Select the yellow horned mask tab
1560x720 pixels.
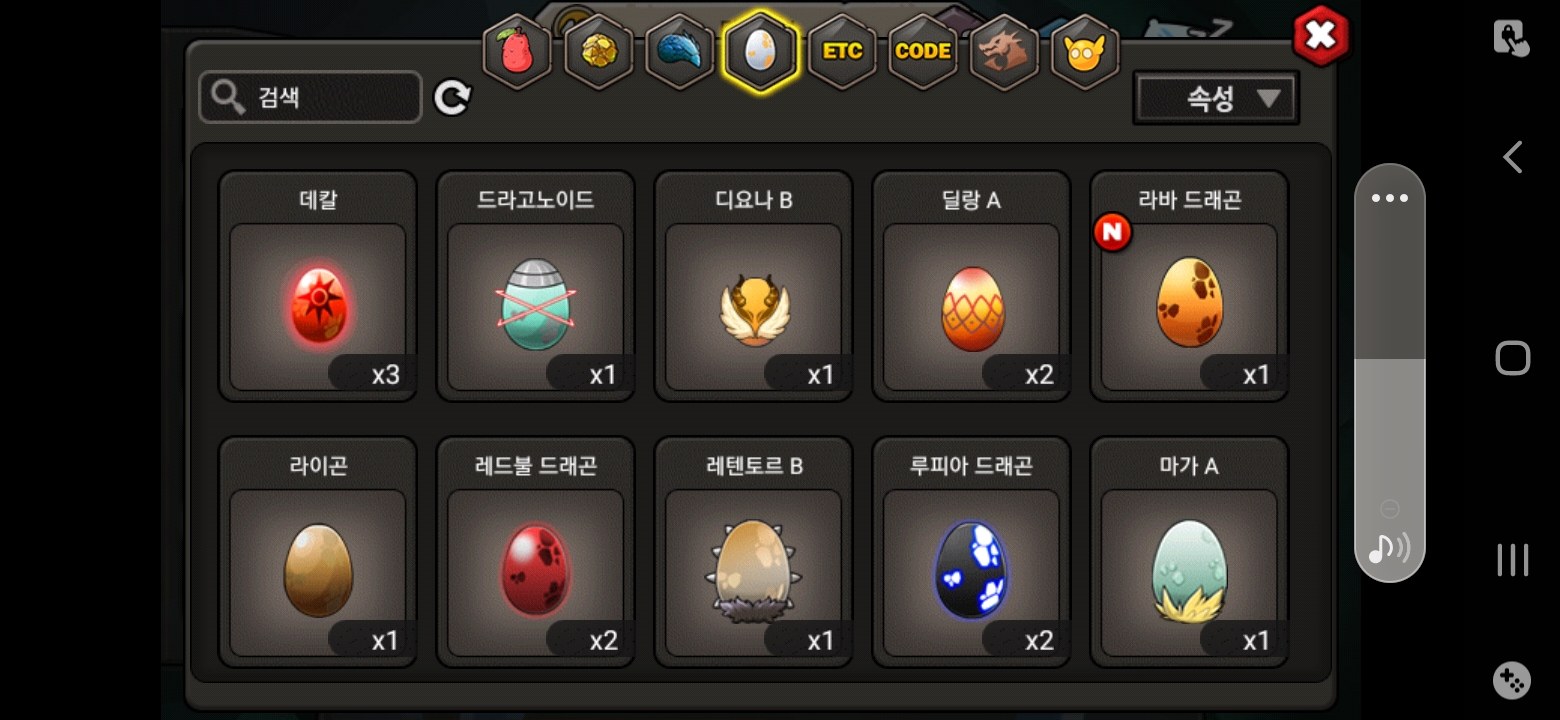[1085, 51]
